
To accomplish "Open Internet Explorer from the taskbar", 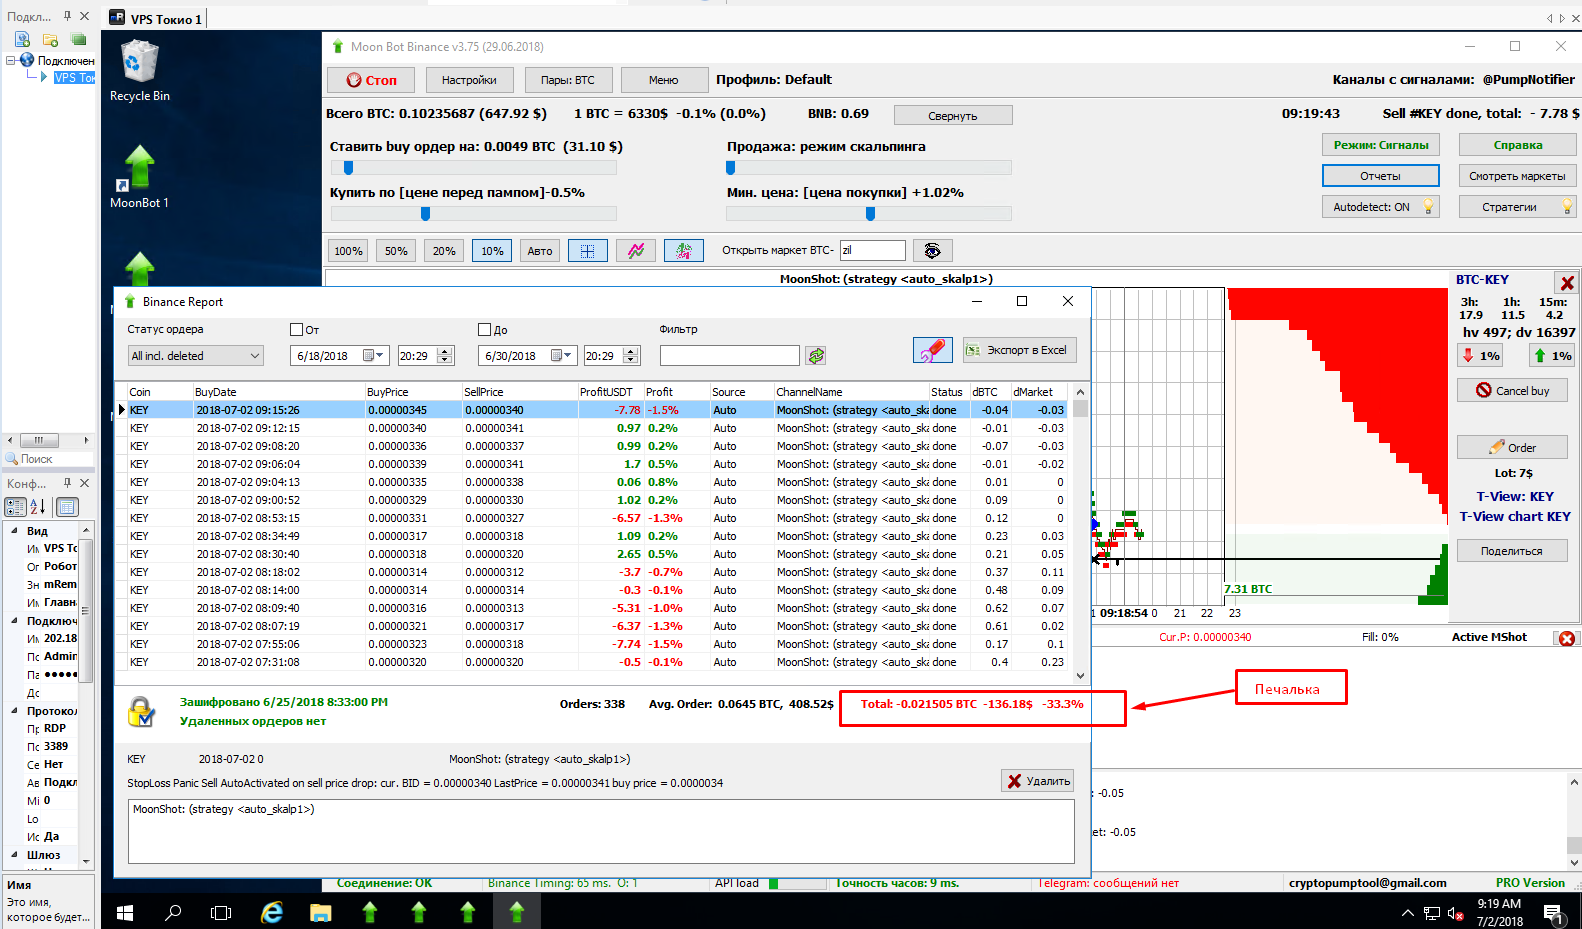I will tap(271, 912).
